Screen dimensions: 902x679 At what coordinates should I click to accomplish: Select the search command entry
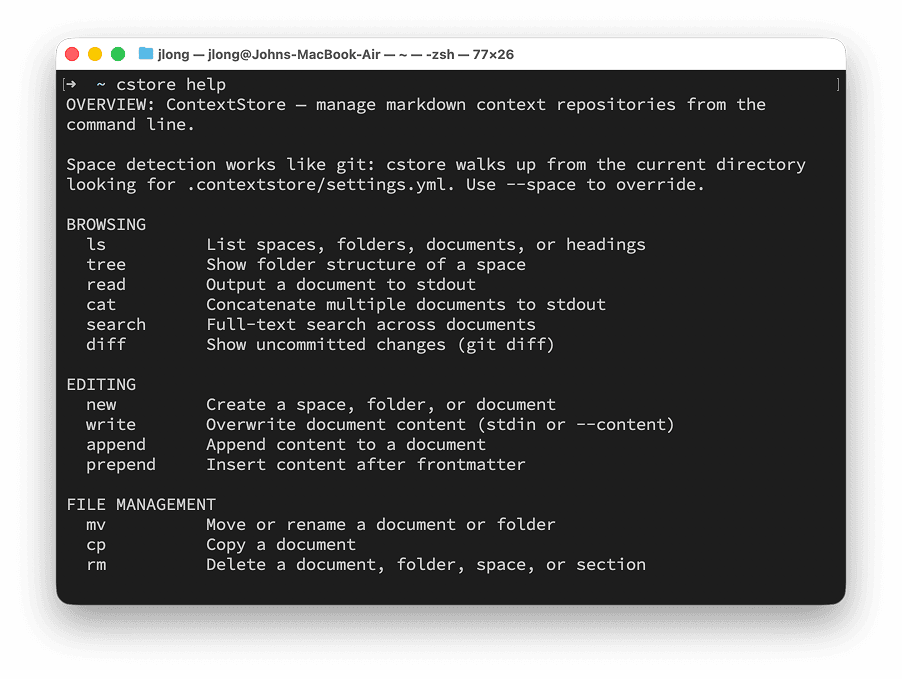click(x=115, y=324)
